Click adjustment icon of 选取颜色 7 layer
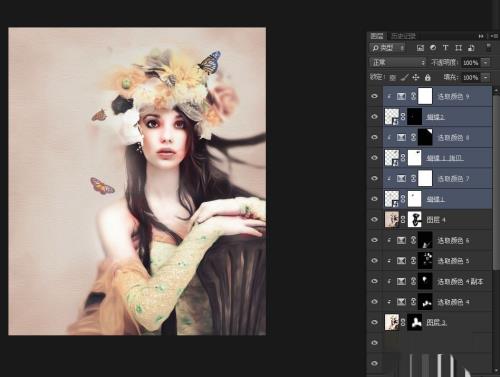This screenshot has height=377, width=500. pyautogui.click(x=401, y=179)
